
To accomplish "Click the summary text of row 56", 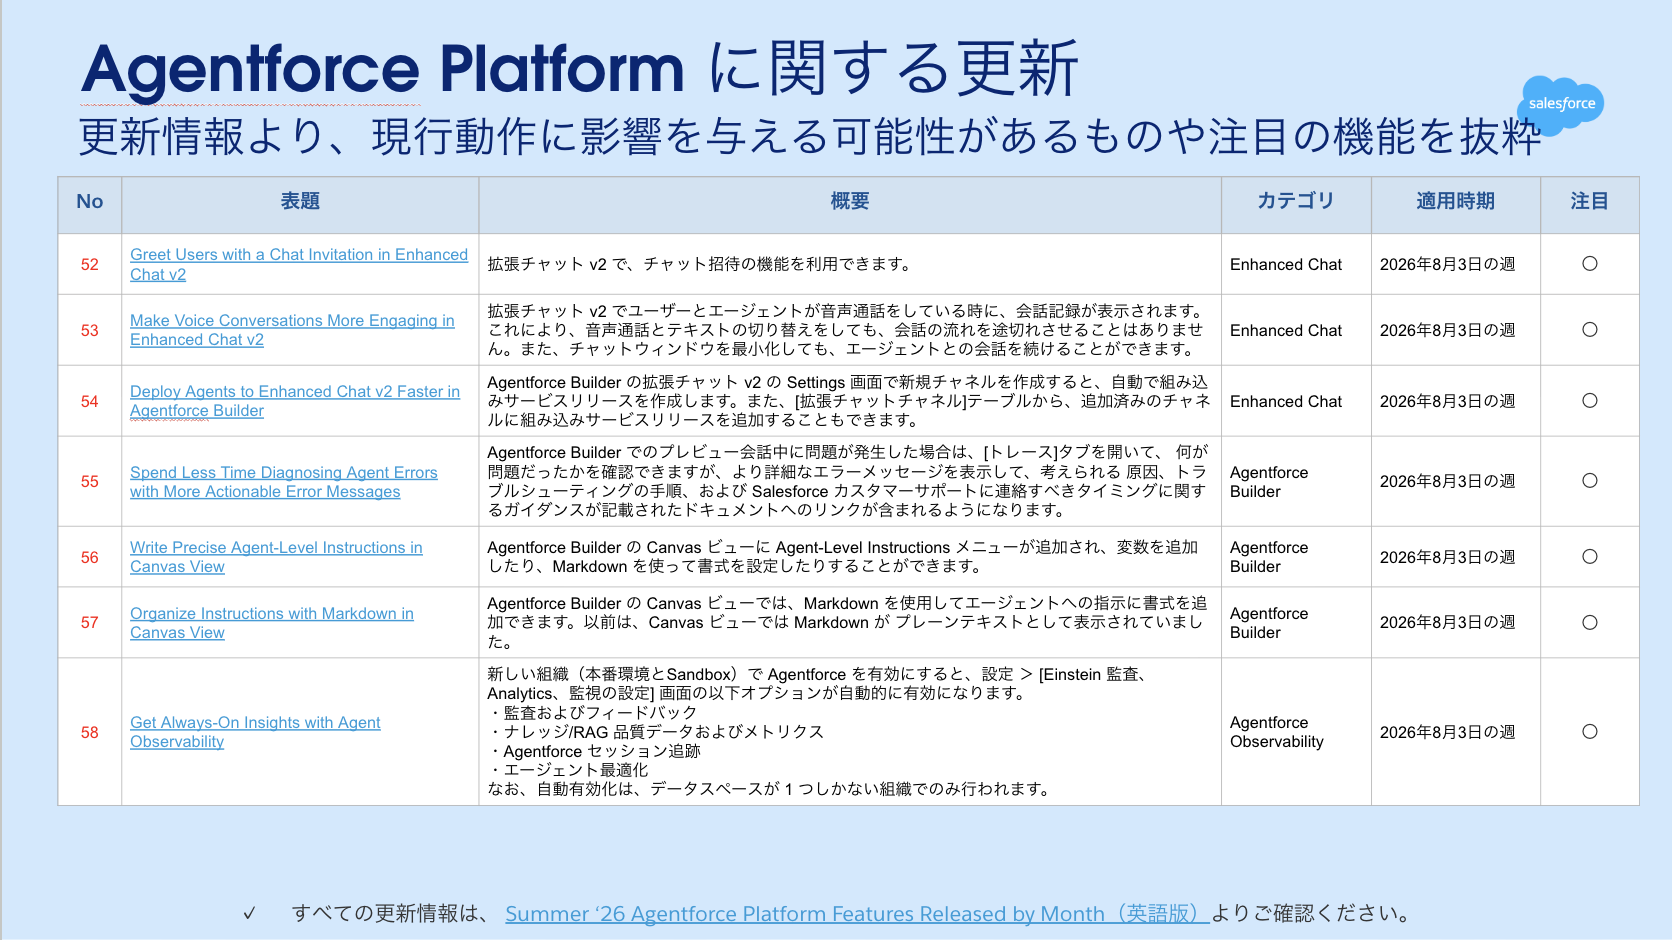I will 843,557.
